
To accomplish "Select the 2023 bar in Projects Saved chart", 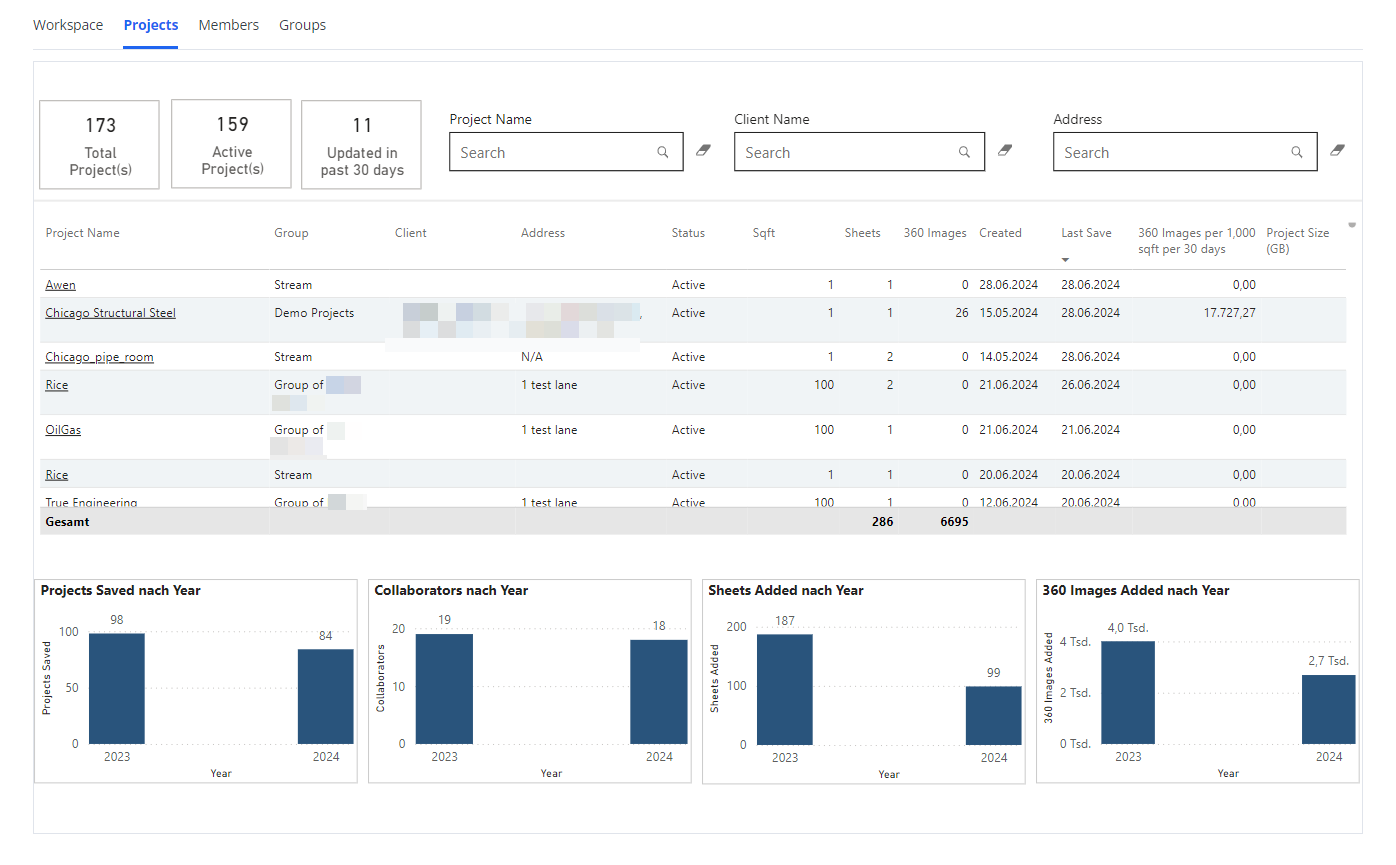I will coord(117,688).
